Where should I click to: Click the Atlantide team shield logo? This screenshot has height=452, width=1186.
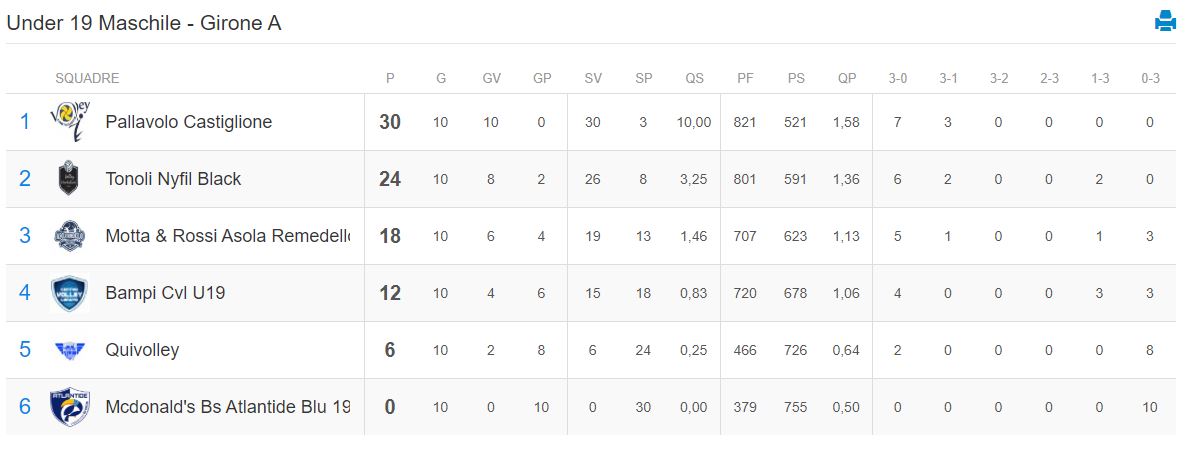[x=70, y=407]
